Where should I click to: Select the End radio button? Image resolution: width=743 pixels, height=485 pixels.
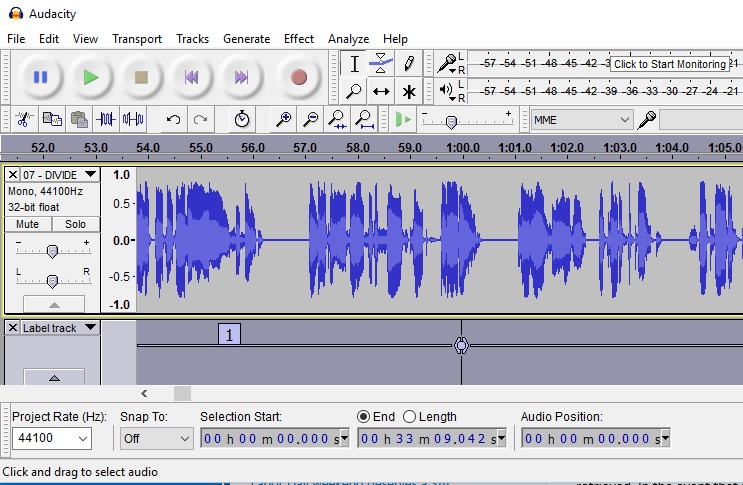click(363, 416)
